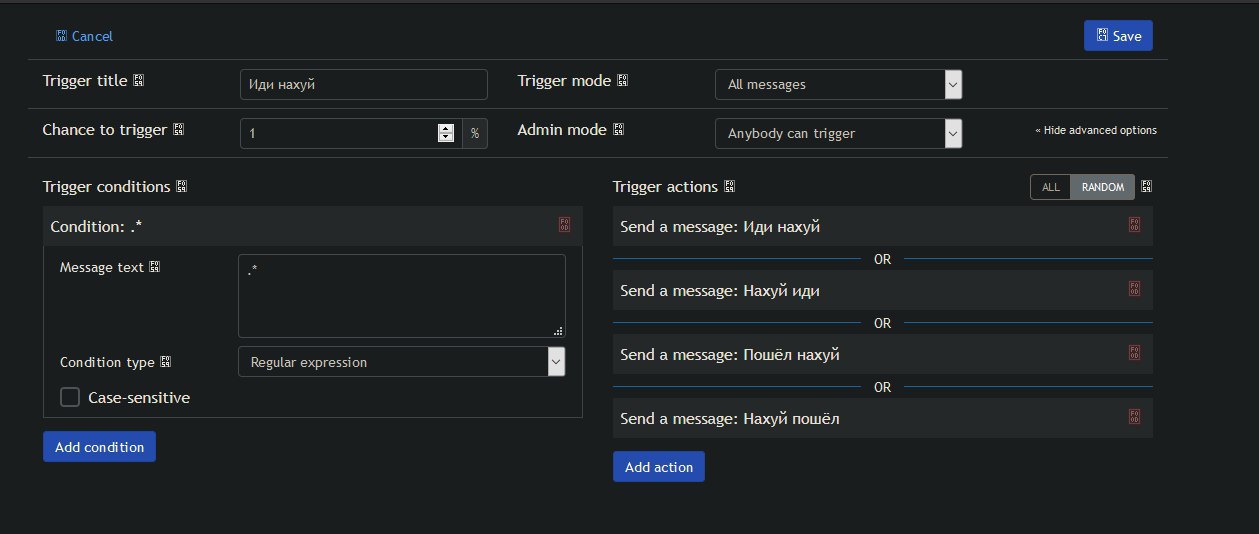1259x534 pixels.
Task: Collapse the 'Condition: .*' header
Action: (x=313, y=226)
